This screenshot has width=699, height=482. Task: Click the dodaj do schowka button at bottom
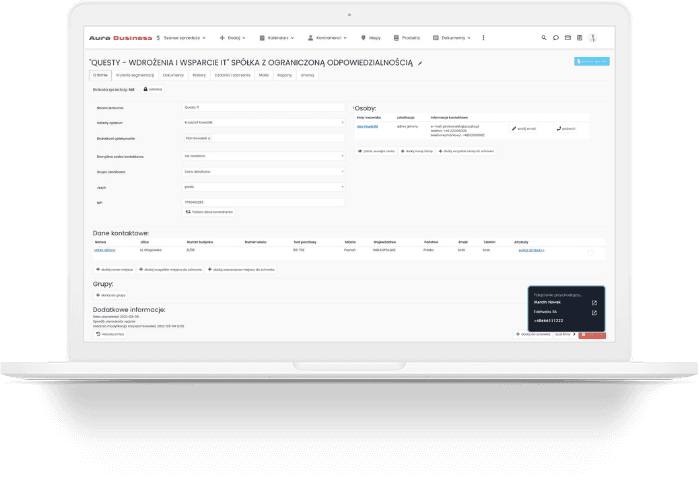click(x=533, y=334)
